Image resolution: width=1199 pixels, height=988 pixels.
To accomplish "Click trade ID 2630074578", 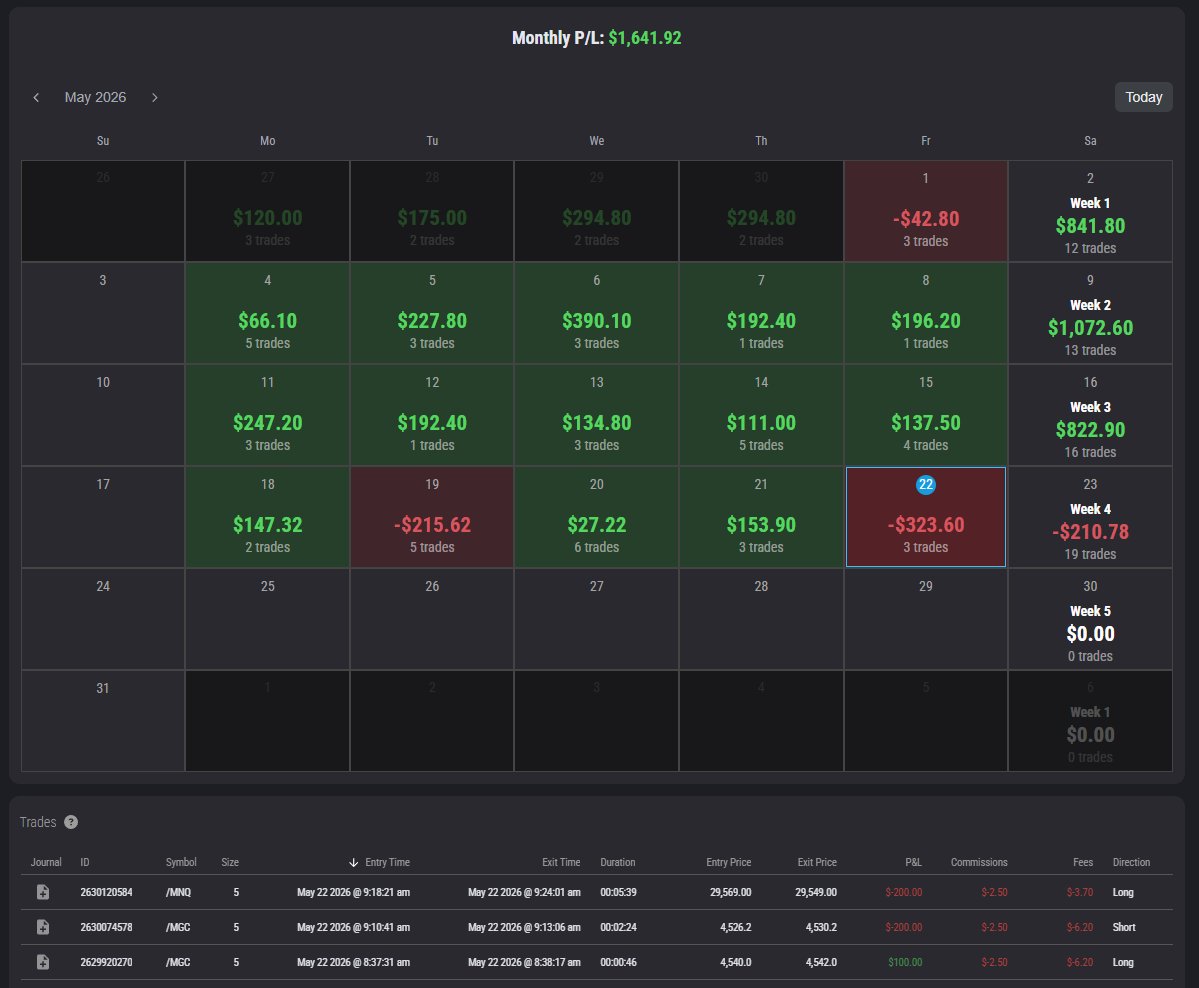I will pyautogui.click(x=106, y=927).
